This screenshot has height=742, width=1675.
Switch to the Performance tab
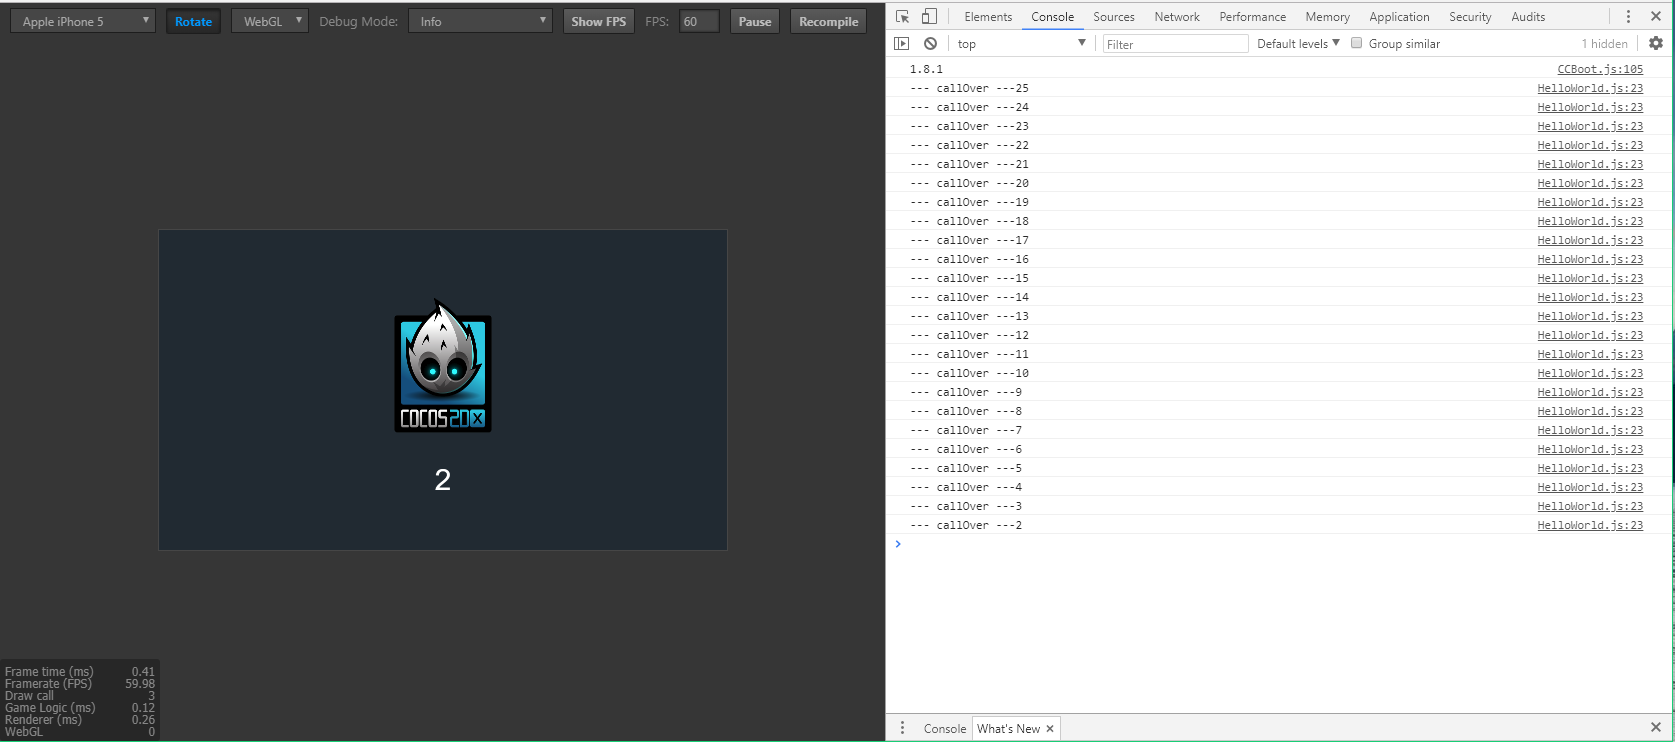click(x=1253, y=17)
